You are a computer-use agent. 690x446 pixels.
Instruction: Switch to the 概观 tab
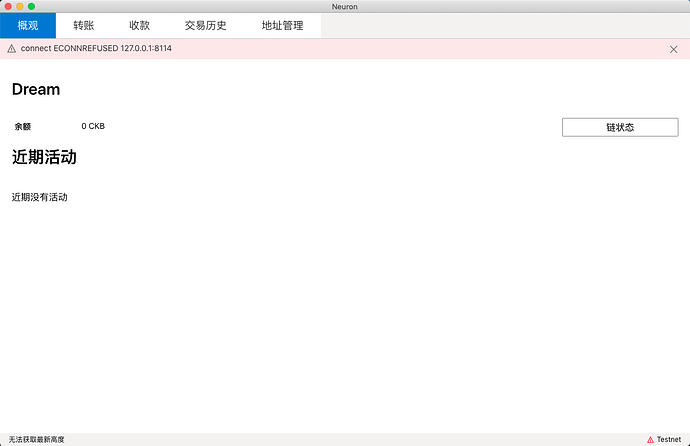click(28, 26)
